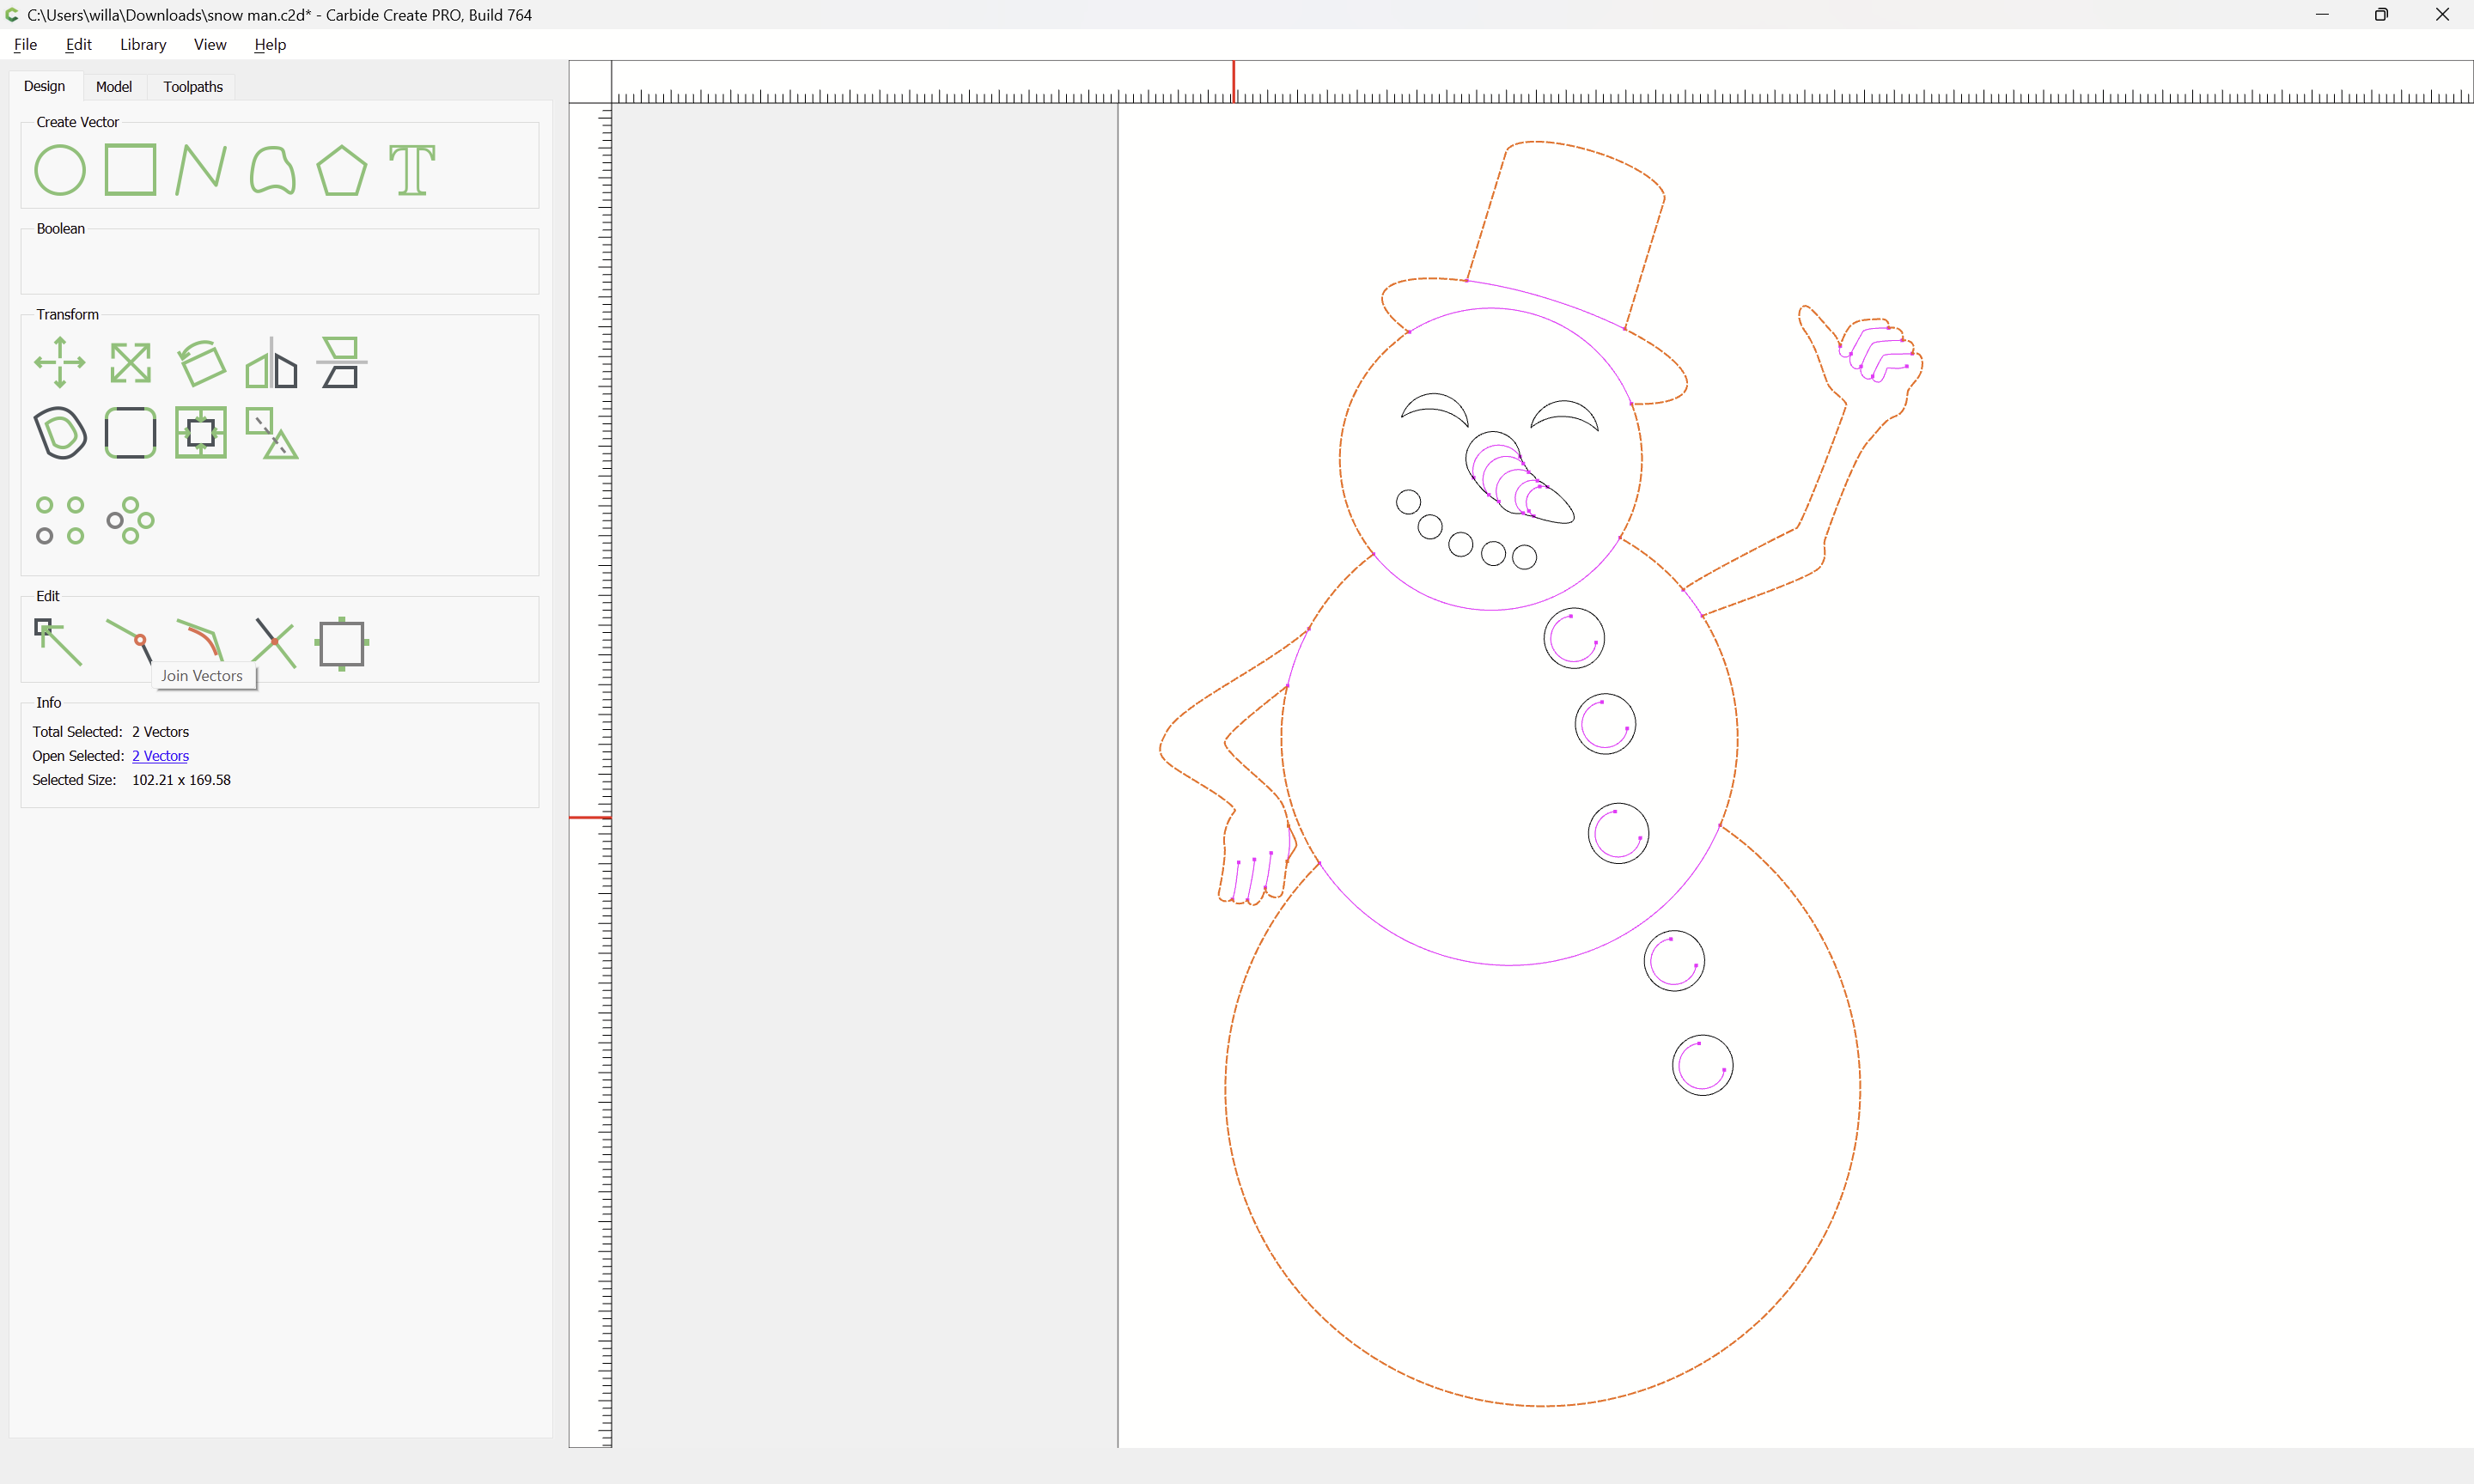Viewport: 2474px width, 1484px height.
Task: Minimize the Carbide Create window
Action: 2321,14
